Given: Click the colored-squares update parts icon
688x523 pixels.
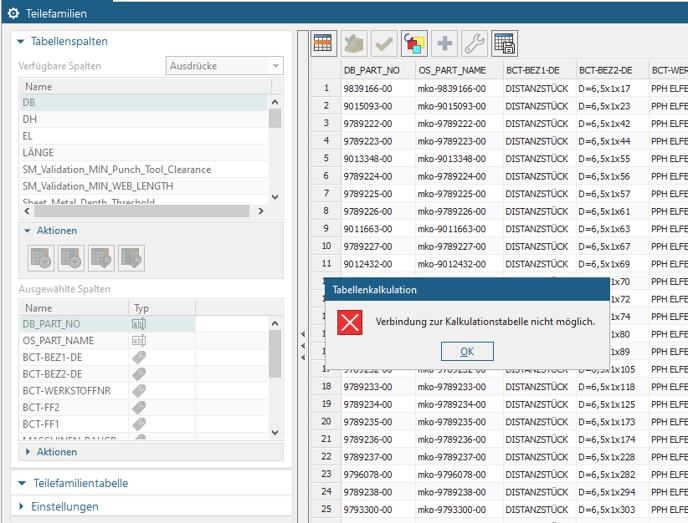Looking at the screenshot, I should [x=414, y=43].
